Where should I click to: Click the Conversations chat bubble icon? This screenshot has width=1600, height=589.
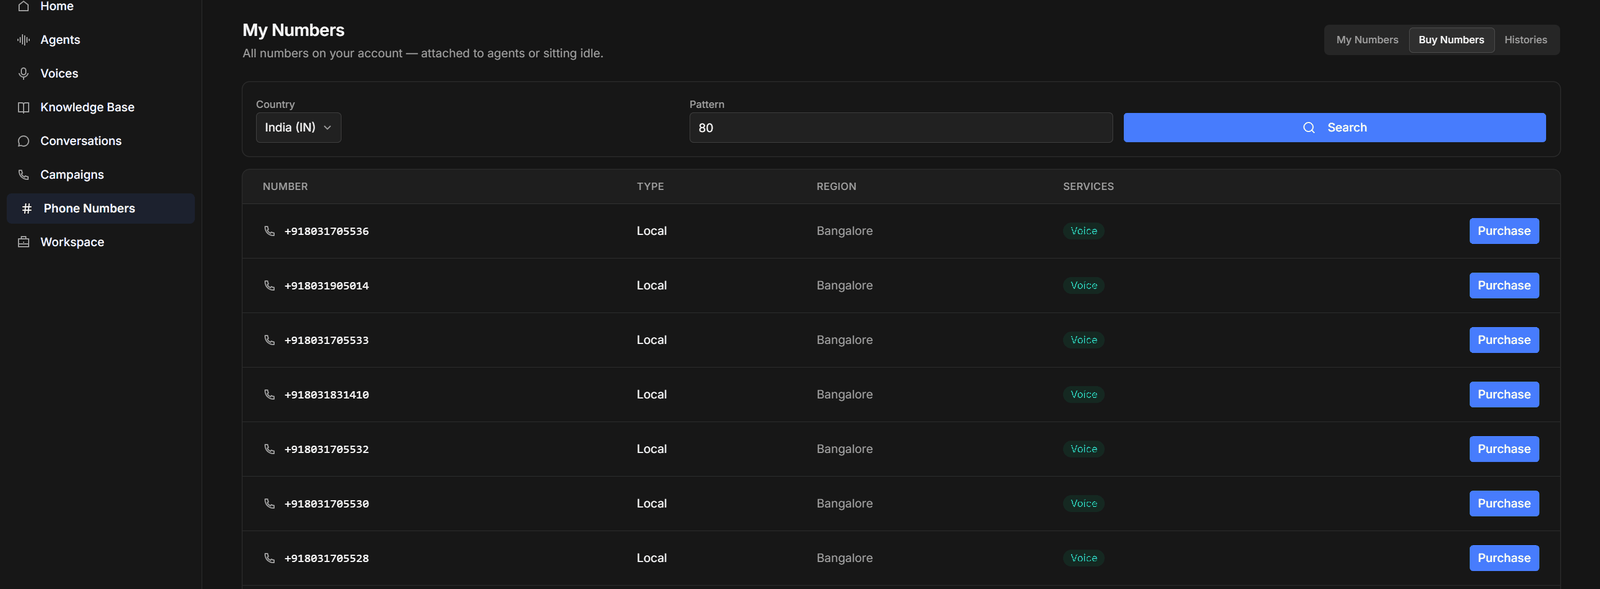(23, 141)
